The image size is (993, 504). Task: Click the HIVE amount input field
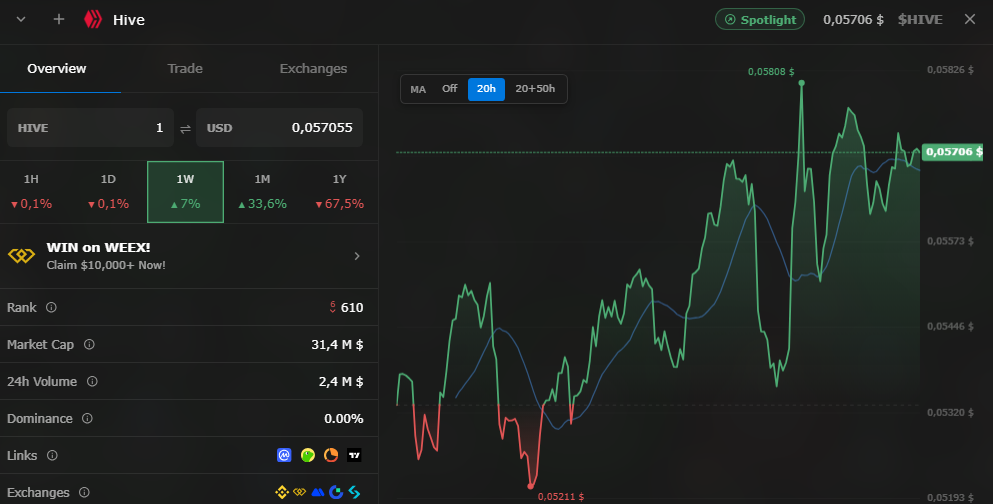pyautogui.click(x=91, y=128)
